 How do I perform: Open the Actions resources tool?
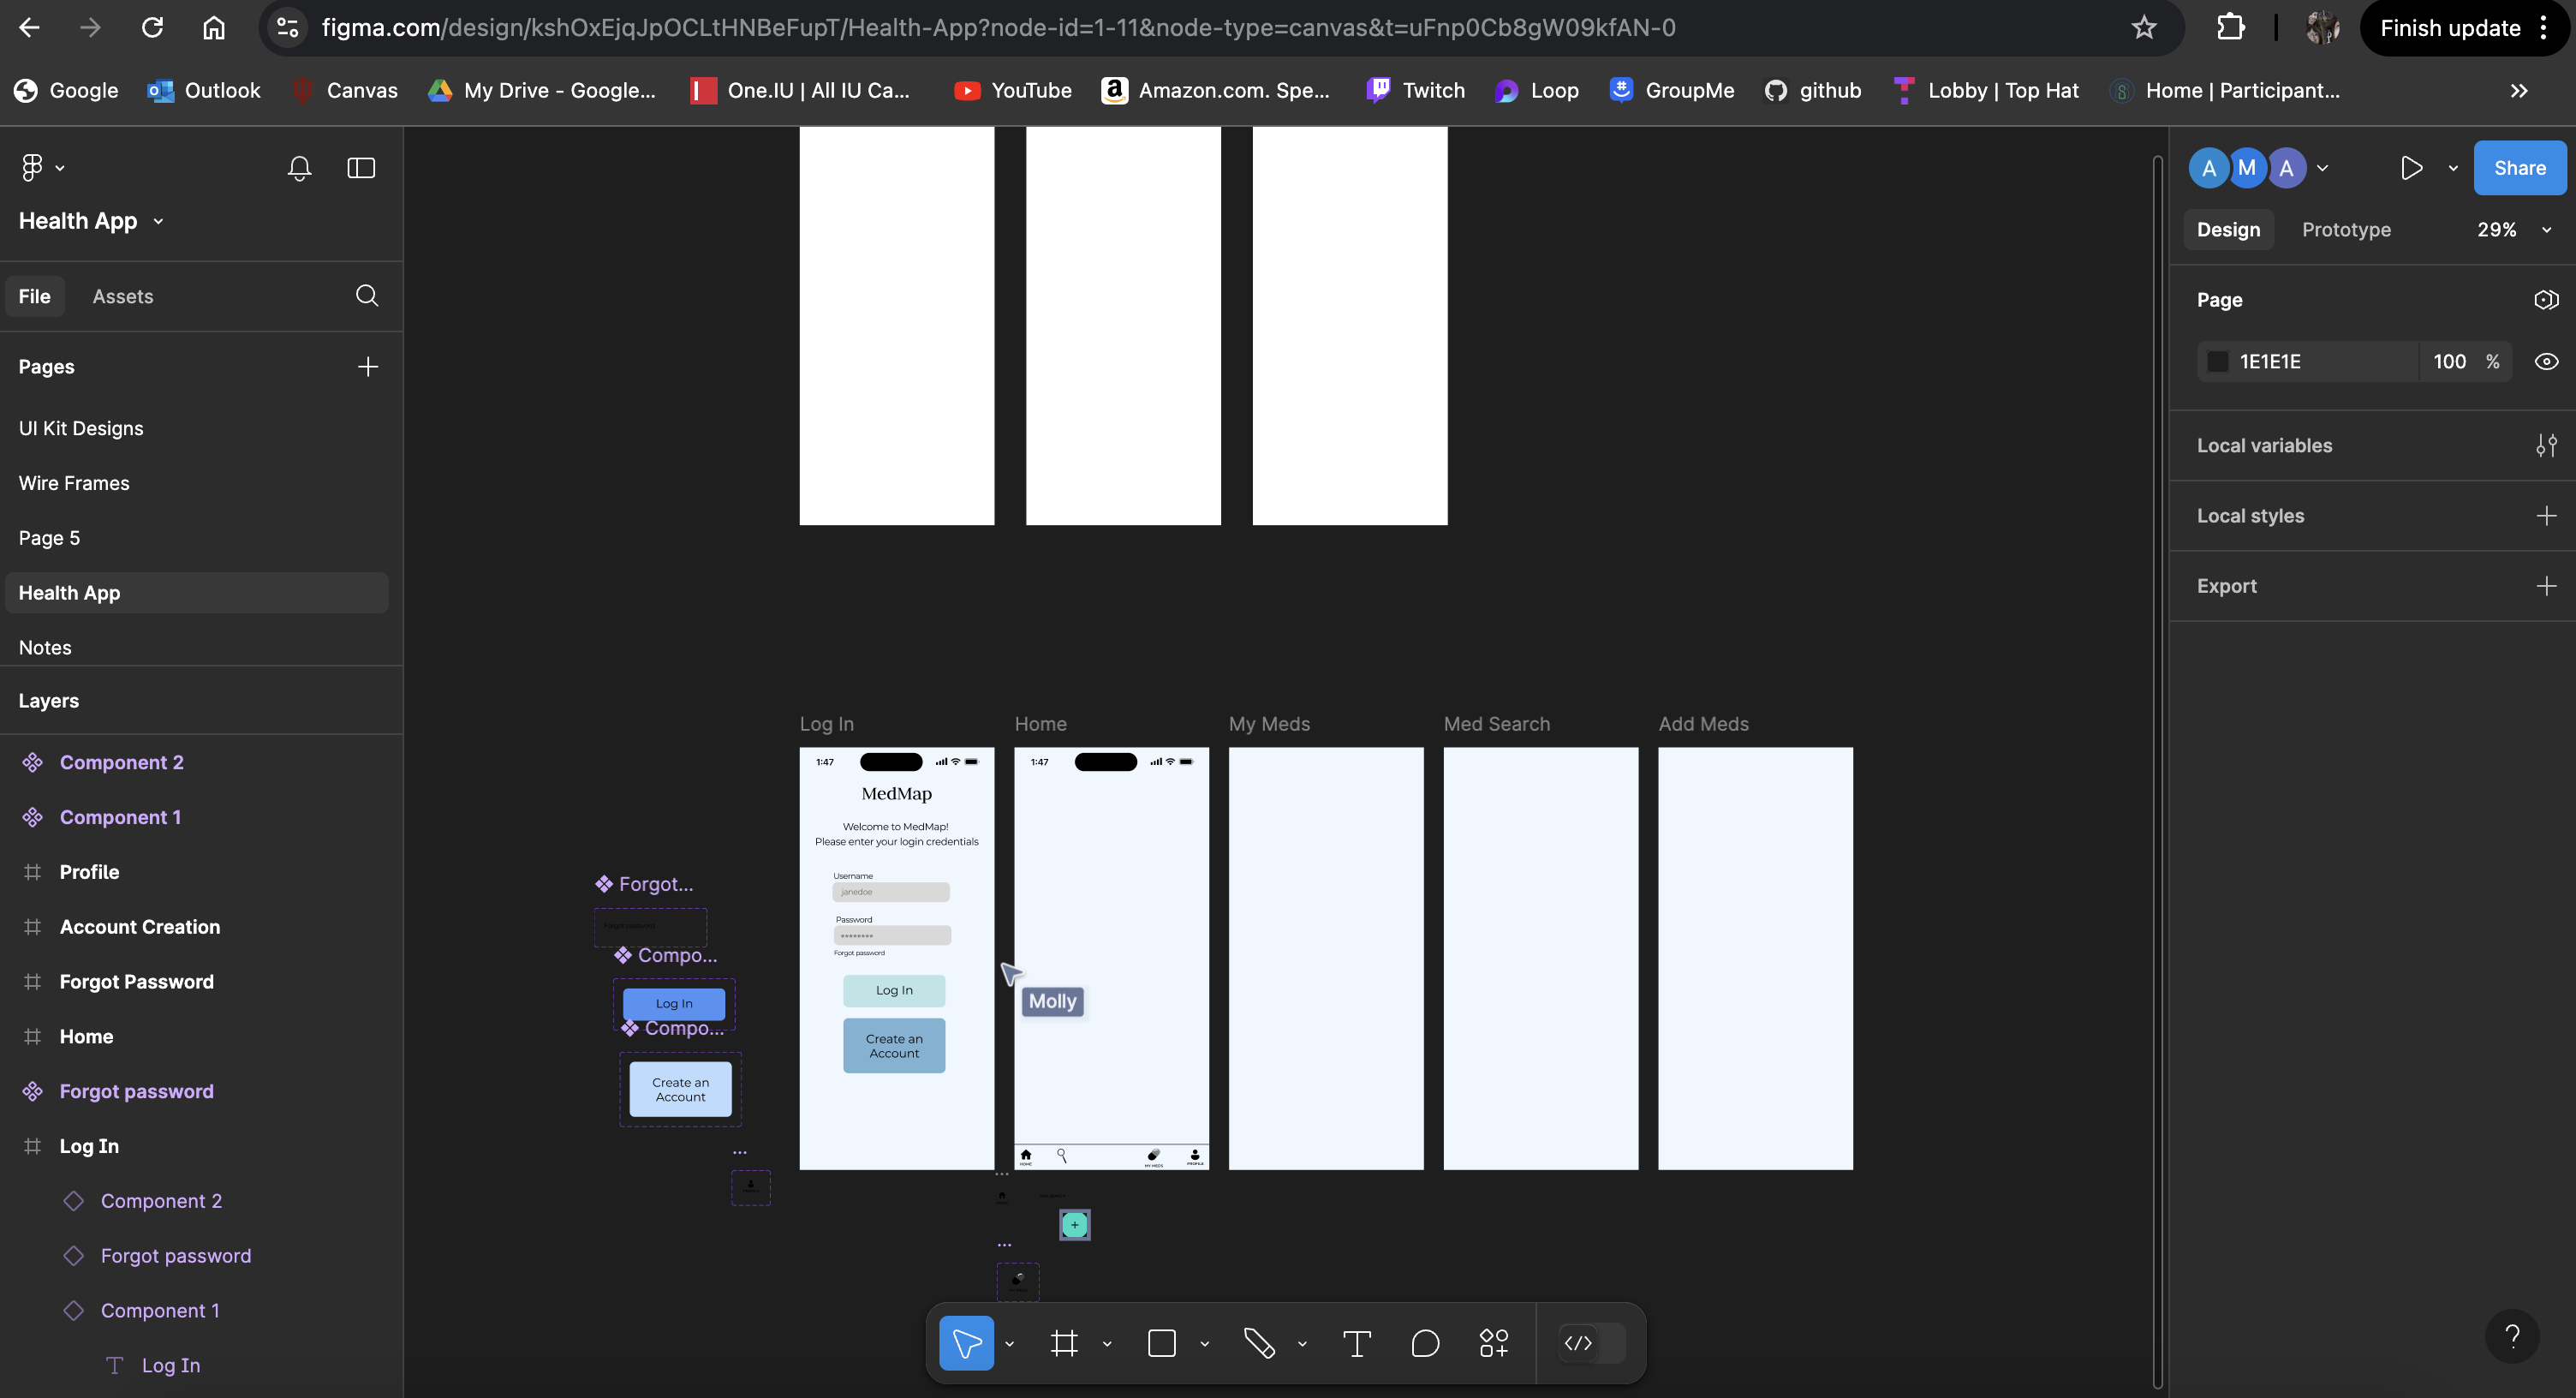click(x=1493, y=1343)
